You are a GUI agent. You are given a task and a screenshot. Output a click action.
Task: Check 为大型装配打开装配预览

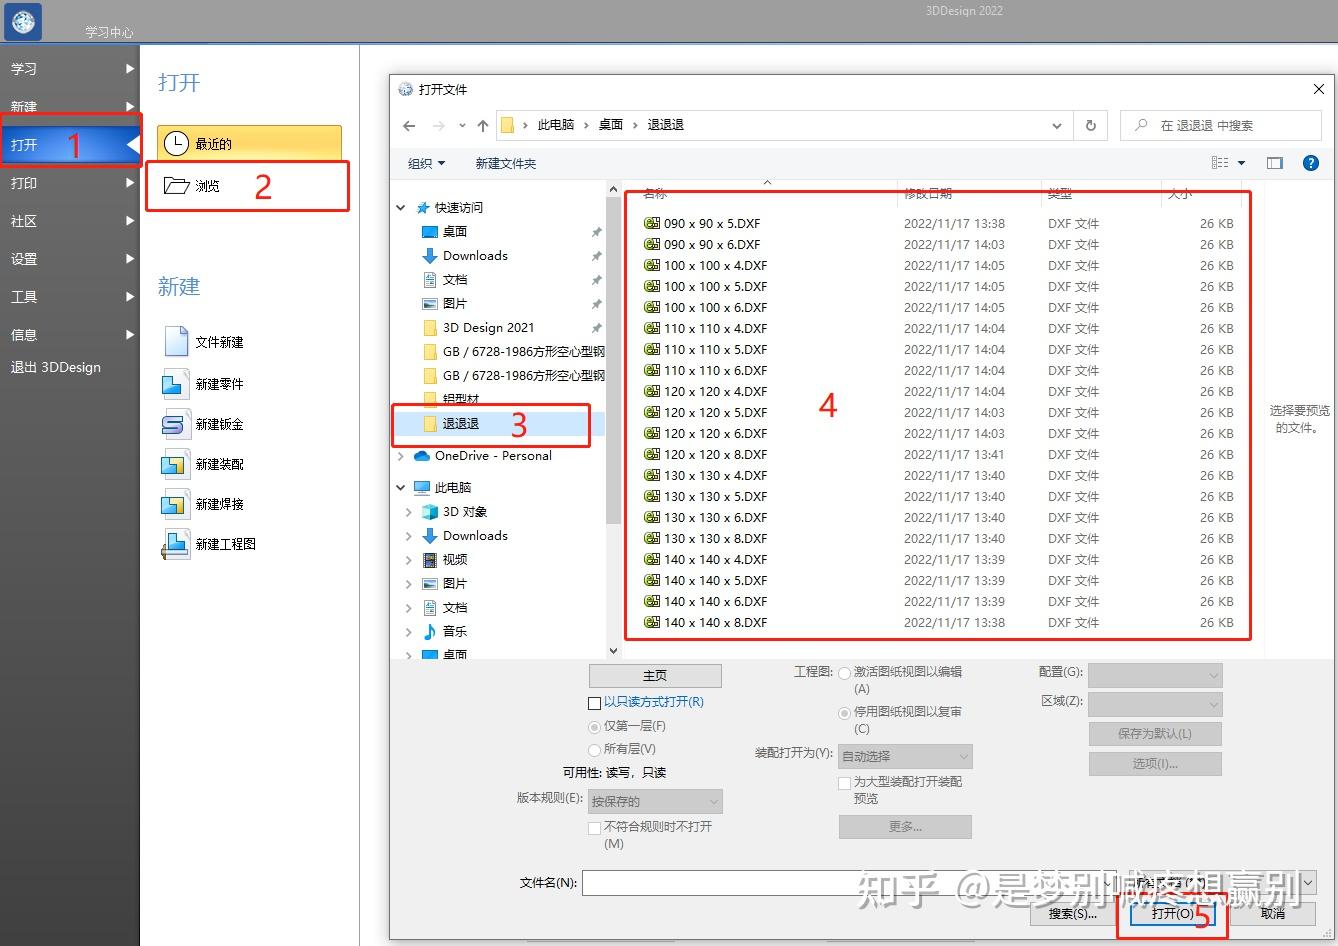(x=843, y=782)
